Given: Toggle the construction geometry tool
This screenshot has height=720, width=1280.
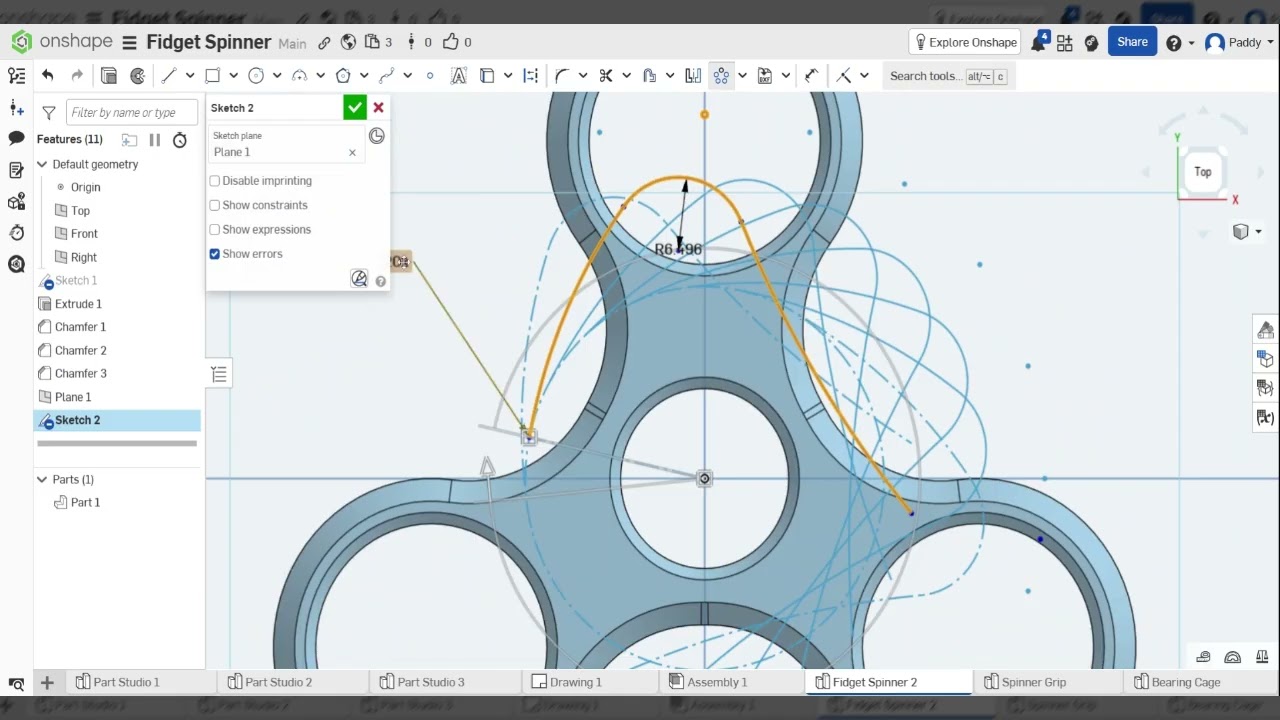Looking at the screenshot, I should (x=531, y=76).
